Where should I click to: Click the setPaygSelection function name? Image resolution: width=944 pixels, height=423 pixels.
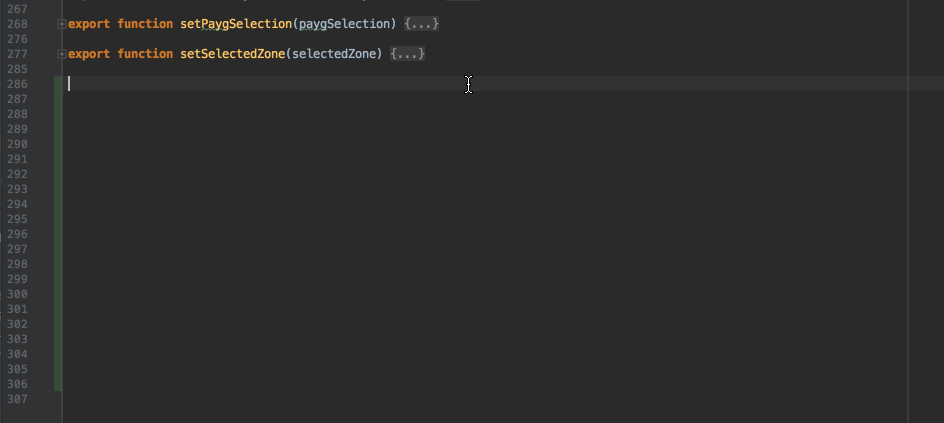[x=234, y=23]
